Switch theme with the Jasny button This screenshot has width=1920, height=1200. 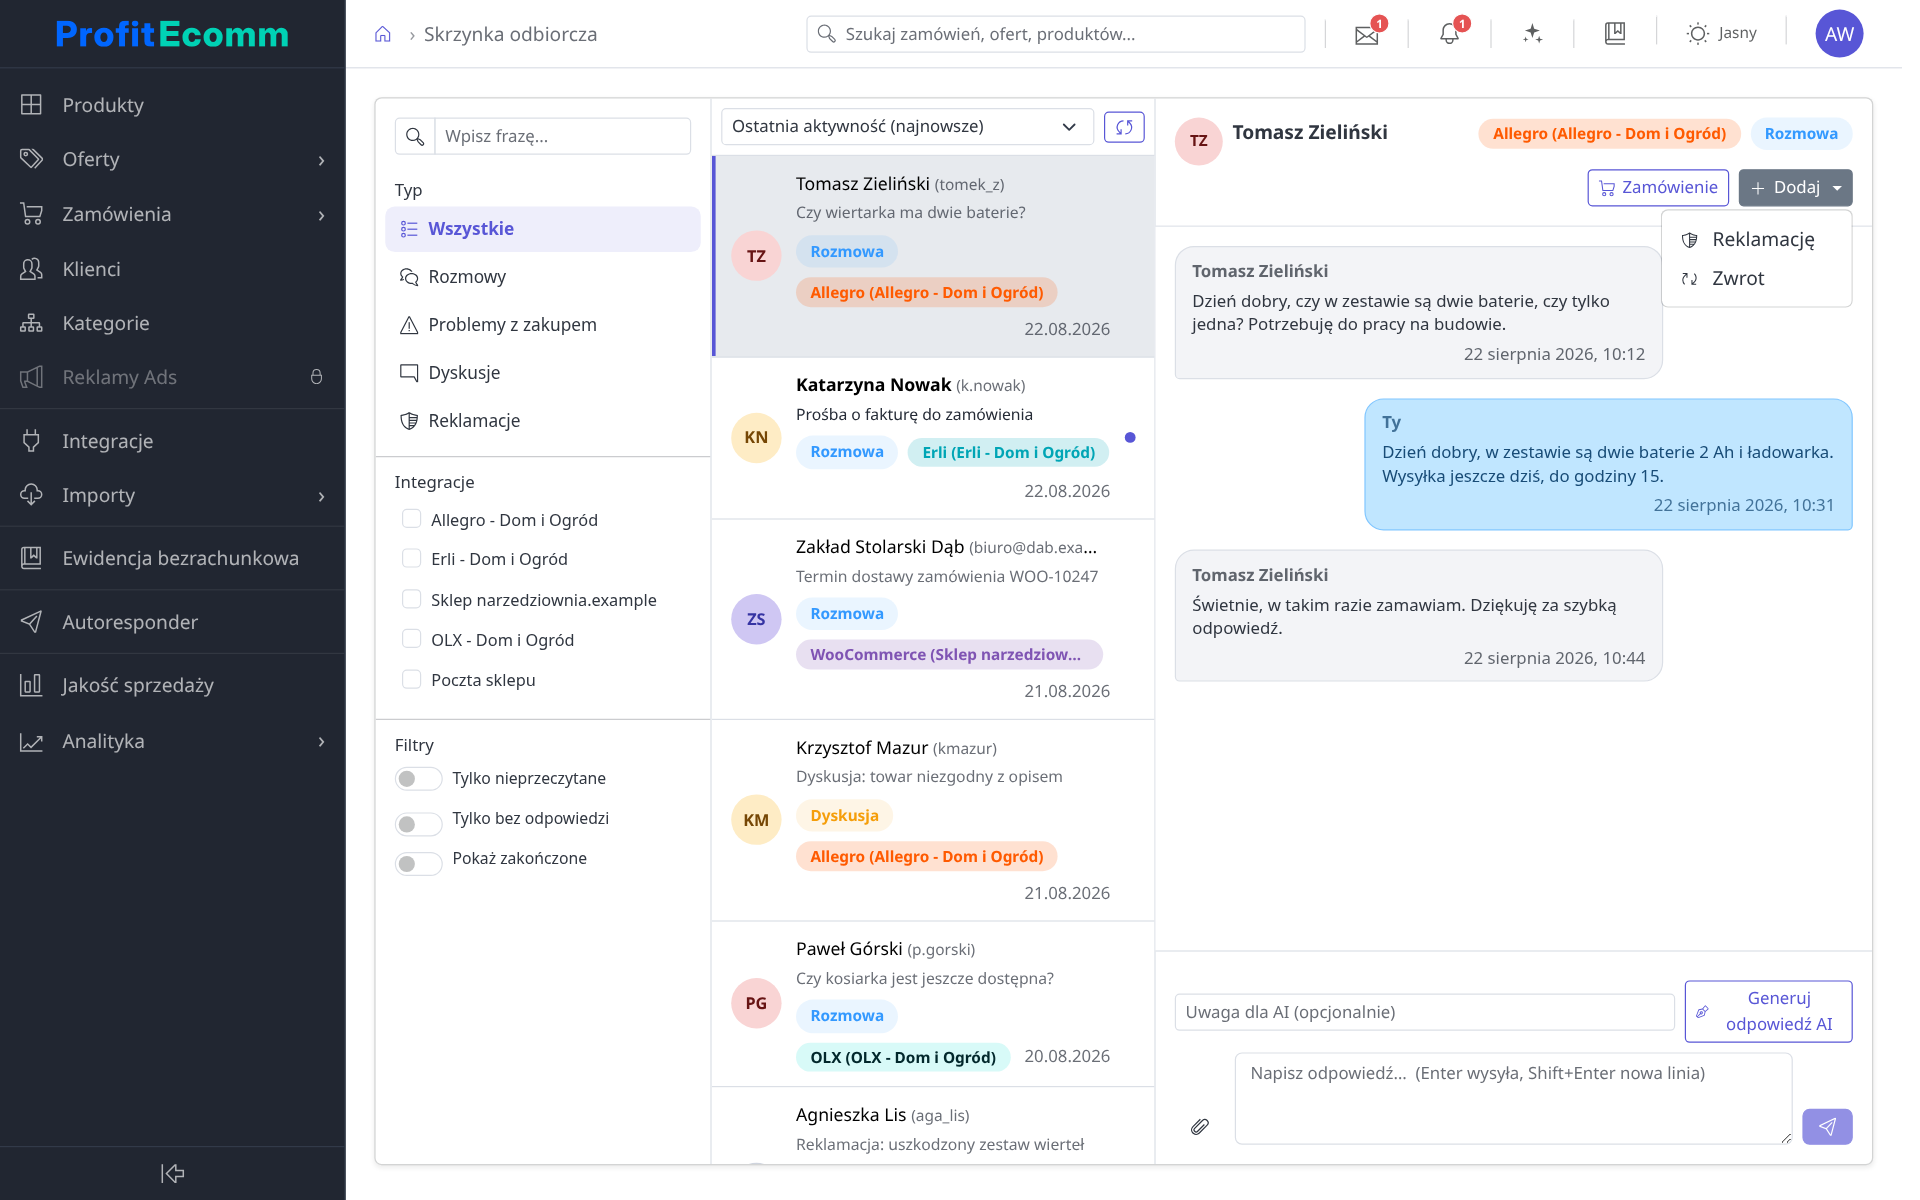click(1721, 34)
